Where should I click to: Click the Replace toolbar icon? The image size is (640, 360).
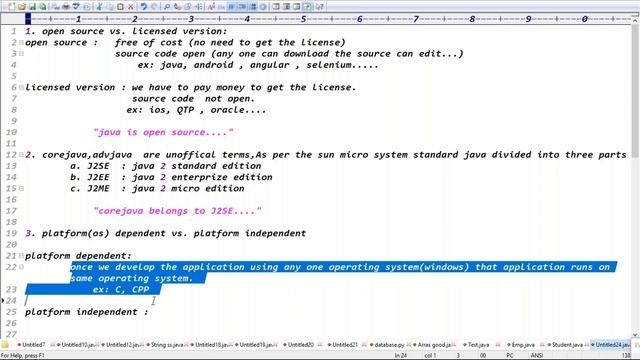[x=177, y=7]
